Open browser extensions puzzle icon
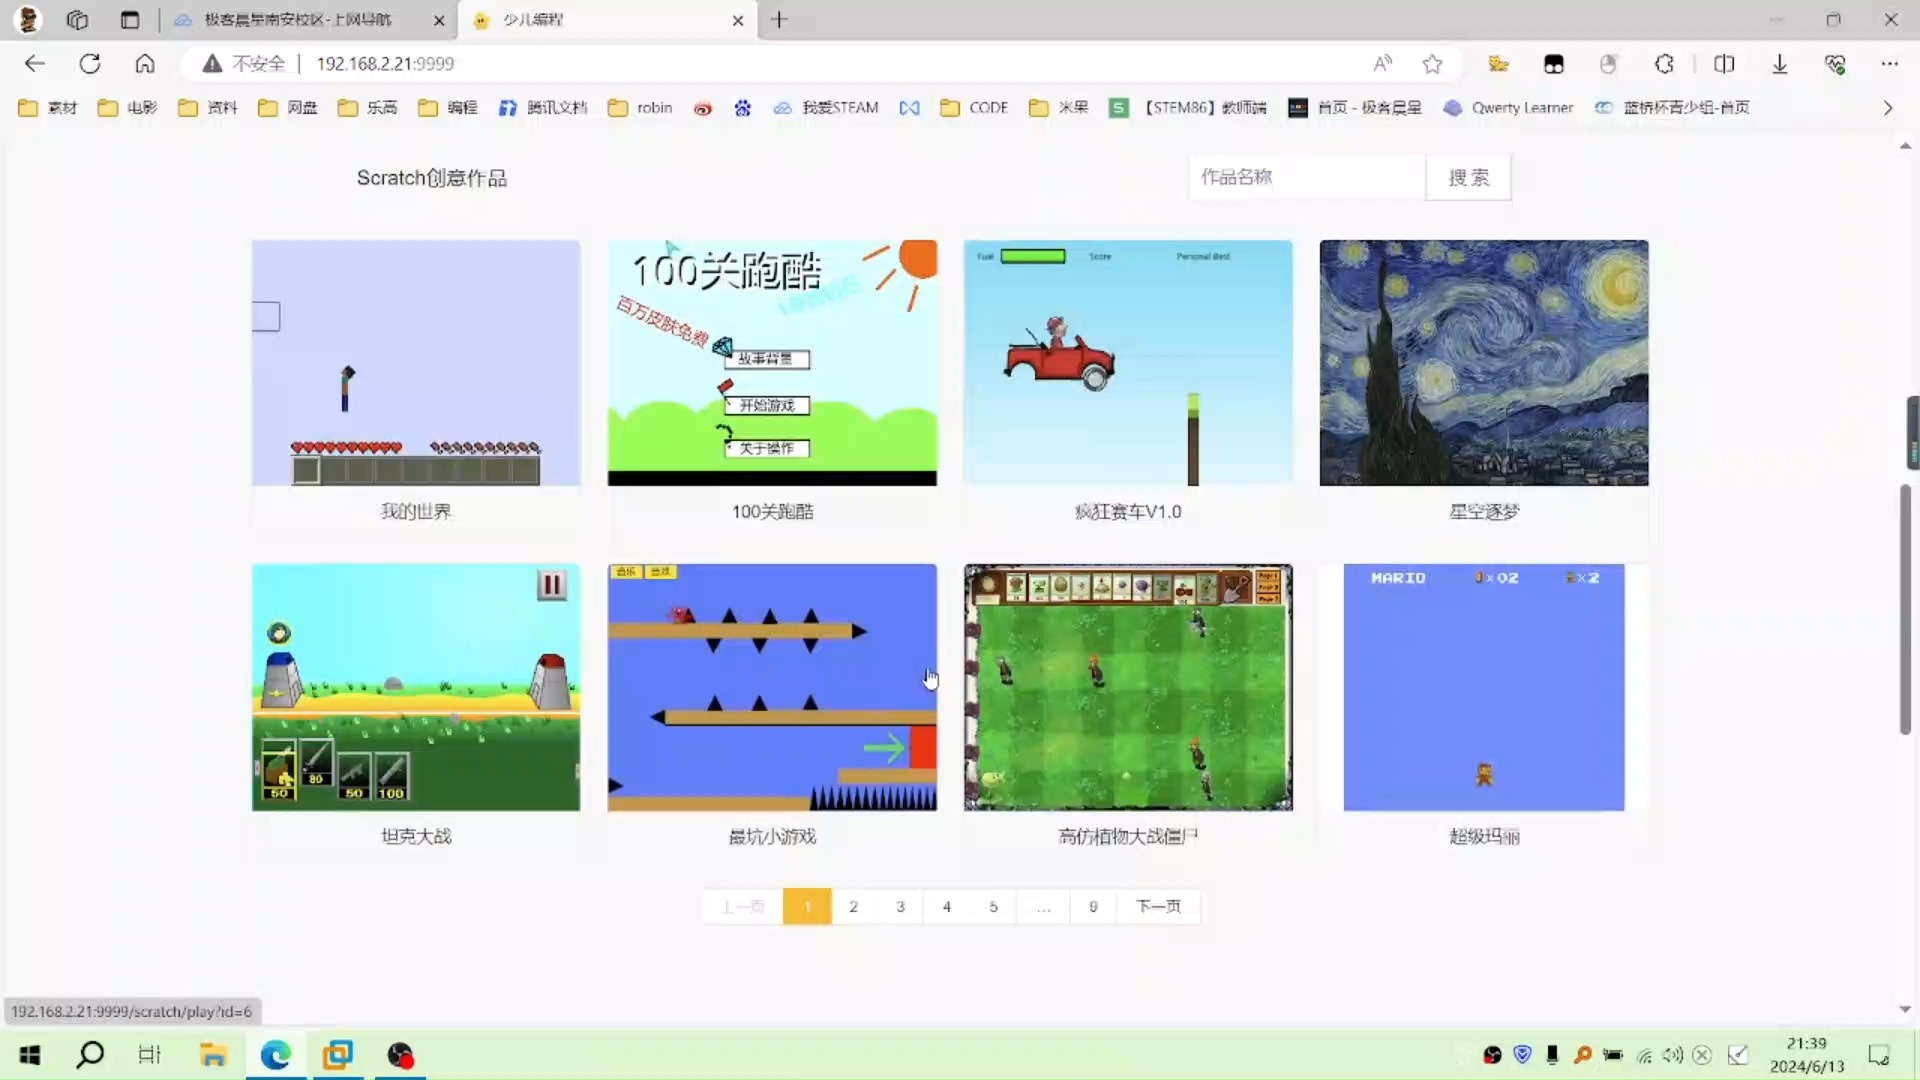Viewport: 1920px width, 1080px height. [1664, 64]
